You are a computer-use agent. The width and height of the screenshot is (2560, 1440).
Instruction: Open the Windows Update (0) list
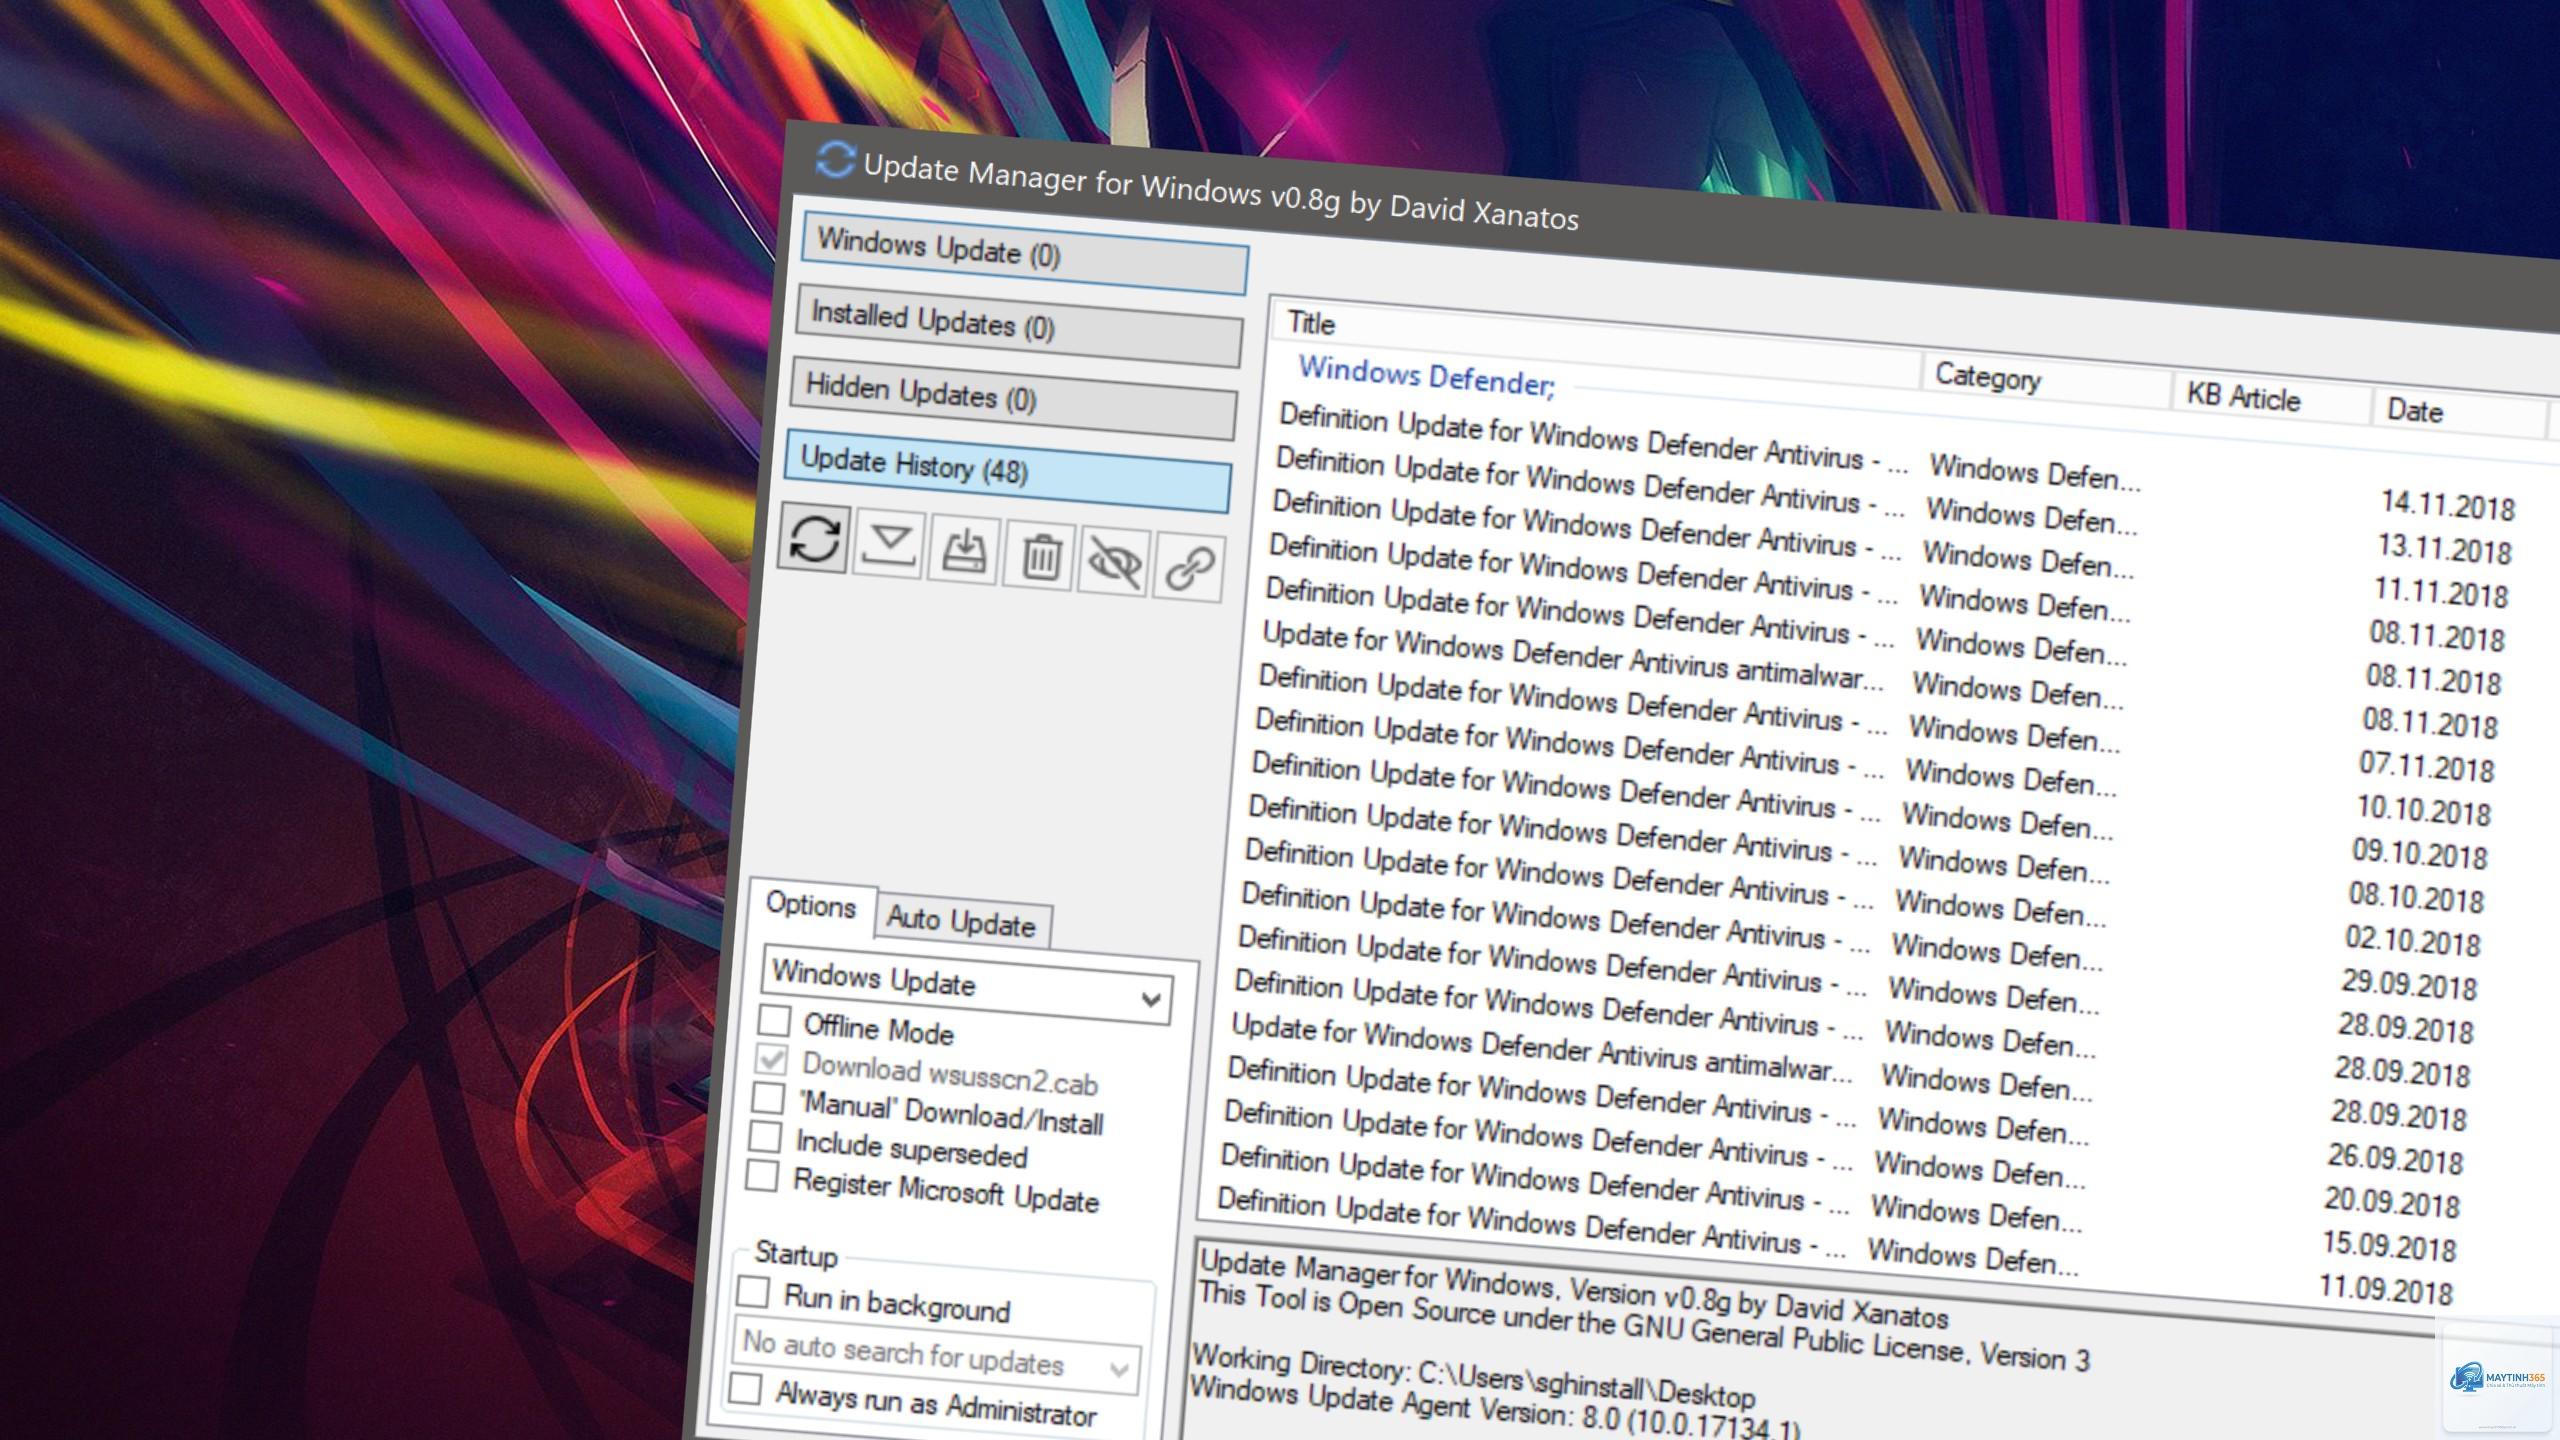pos(1024,251)
